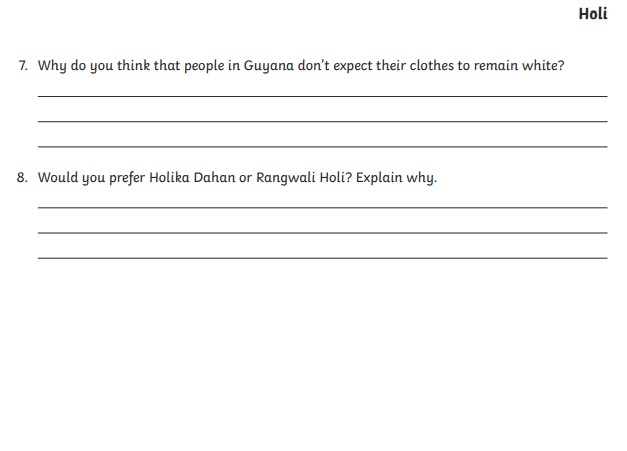Click the second answer line under question 8
627x451 pixels.
pyautogui.click(x=322, y=233)
